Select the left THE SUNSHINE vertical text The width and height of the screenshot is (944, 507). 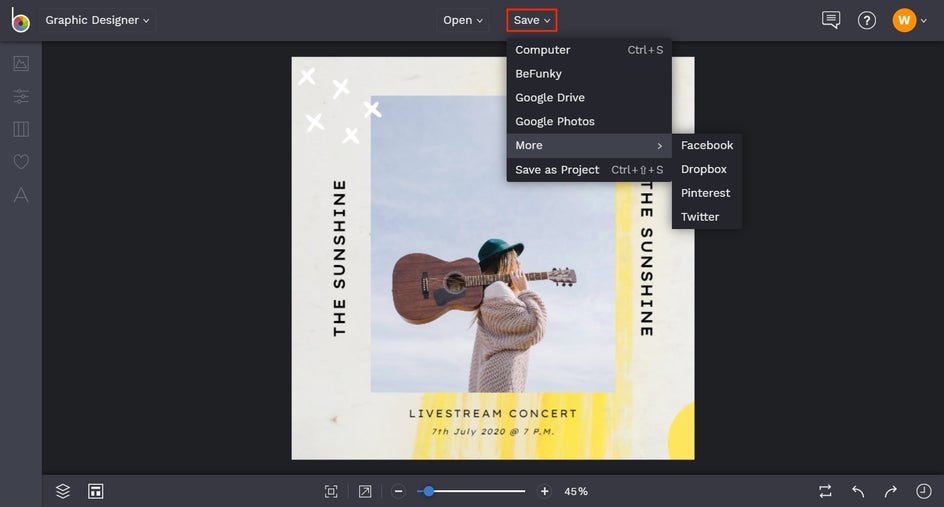pos(340,258)
